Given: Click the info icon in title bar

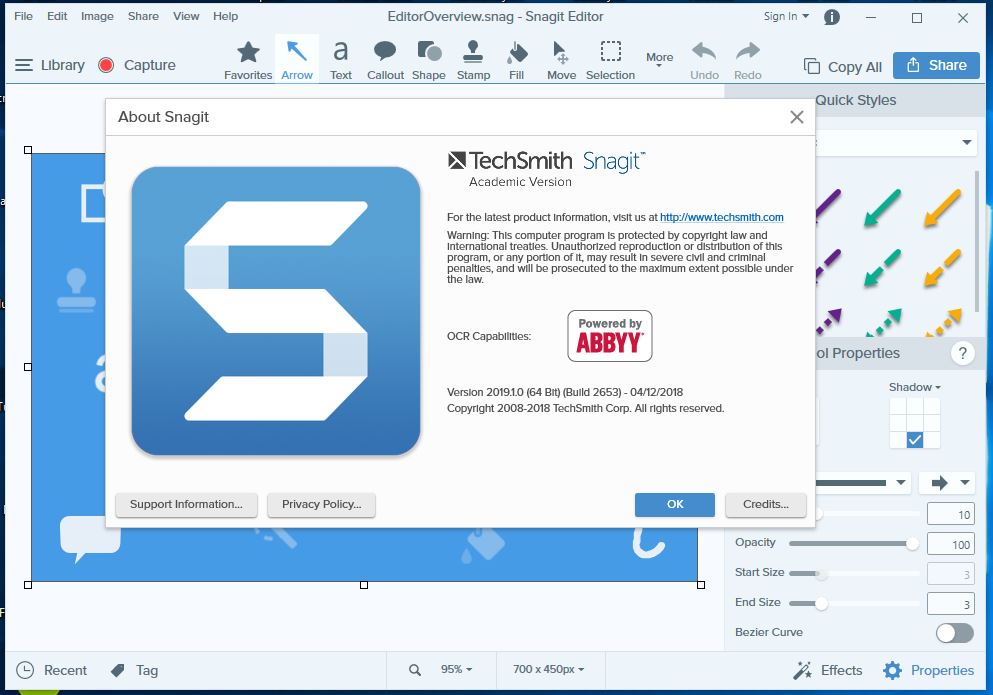Looking at the screenshot, I should [832, 17].
